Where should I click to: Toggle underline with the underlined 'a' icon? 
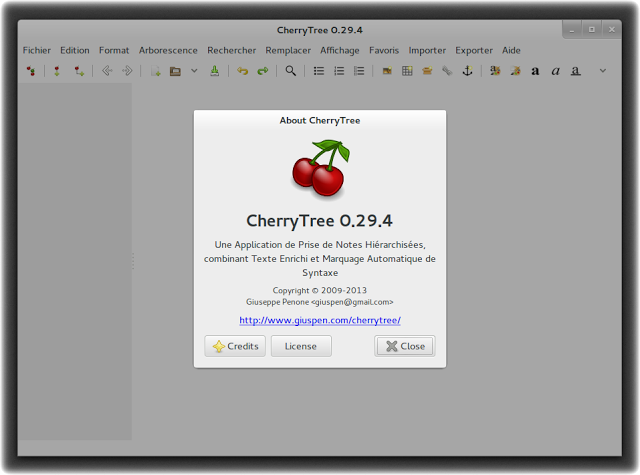576,71
